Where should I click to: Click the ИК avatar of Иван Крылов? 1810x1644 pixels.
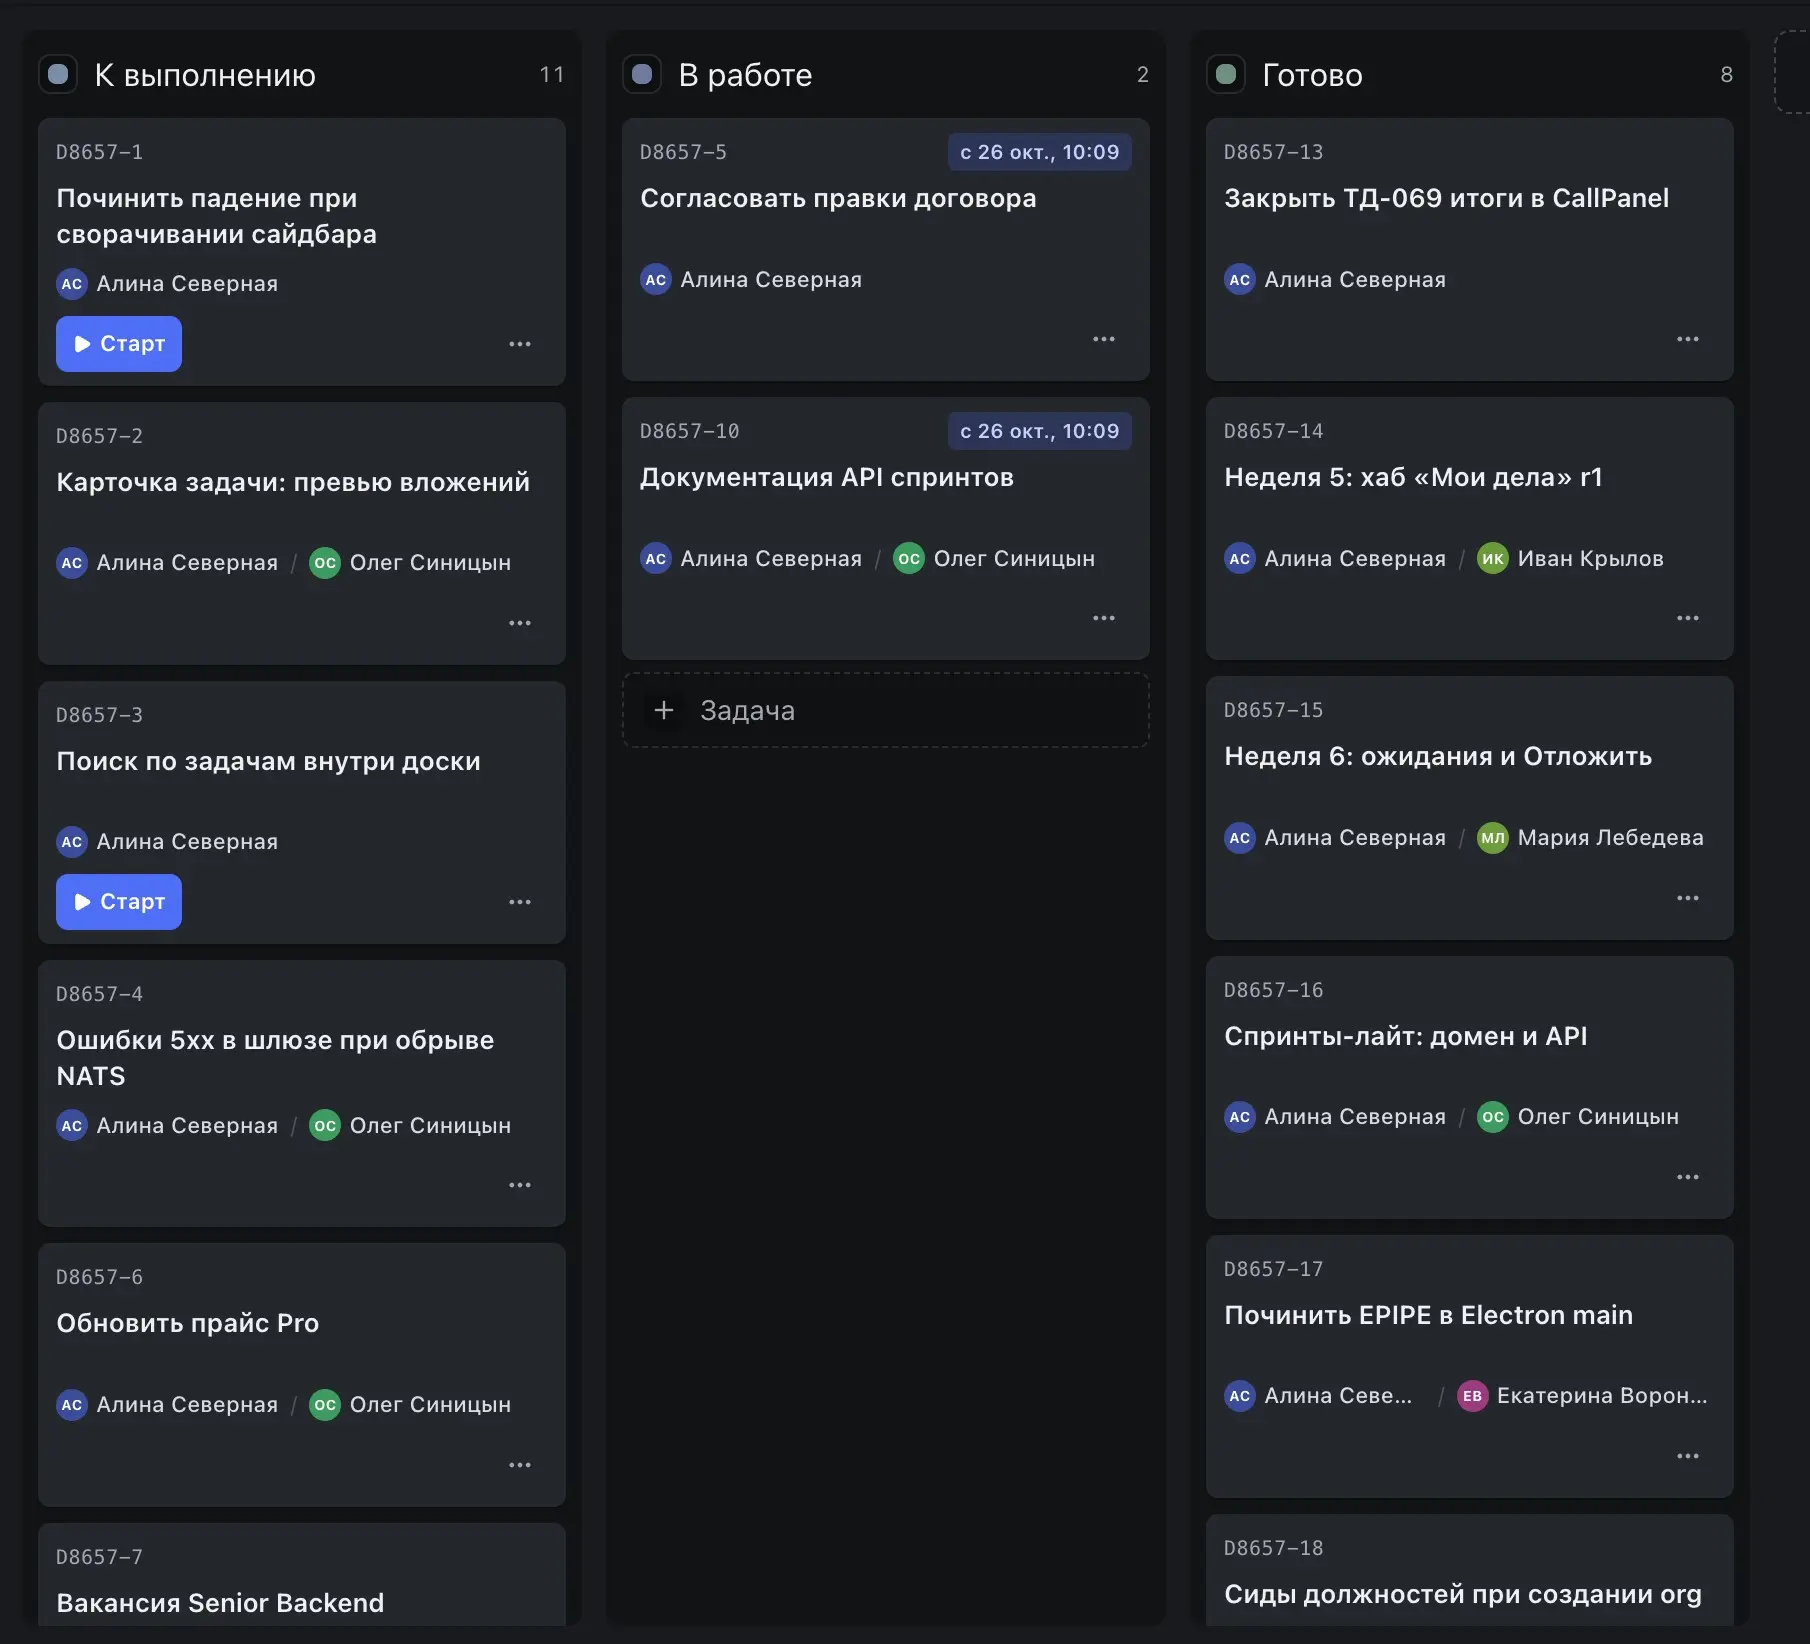coord(1493,558)
